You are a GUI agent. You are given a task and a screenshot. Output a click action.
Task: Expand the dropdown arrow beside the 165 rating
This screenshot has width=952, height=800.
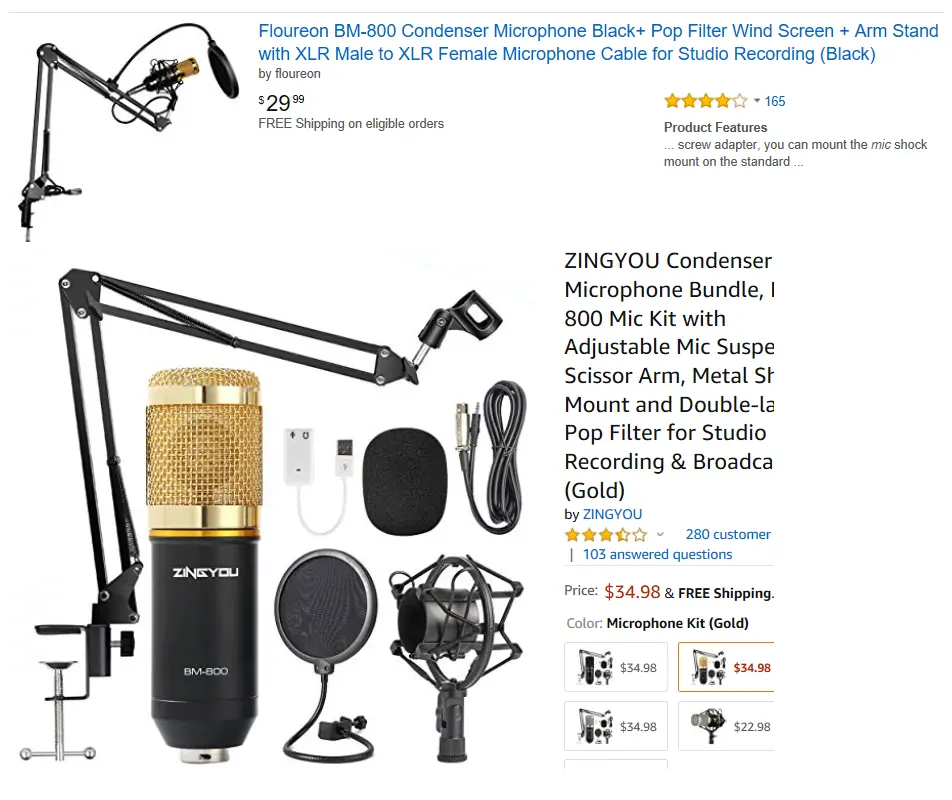tap(756, 101)
